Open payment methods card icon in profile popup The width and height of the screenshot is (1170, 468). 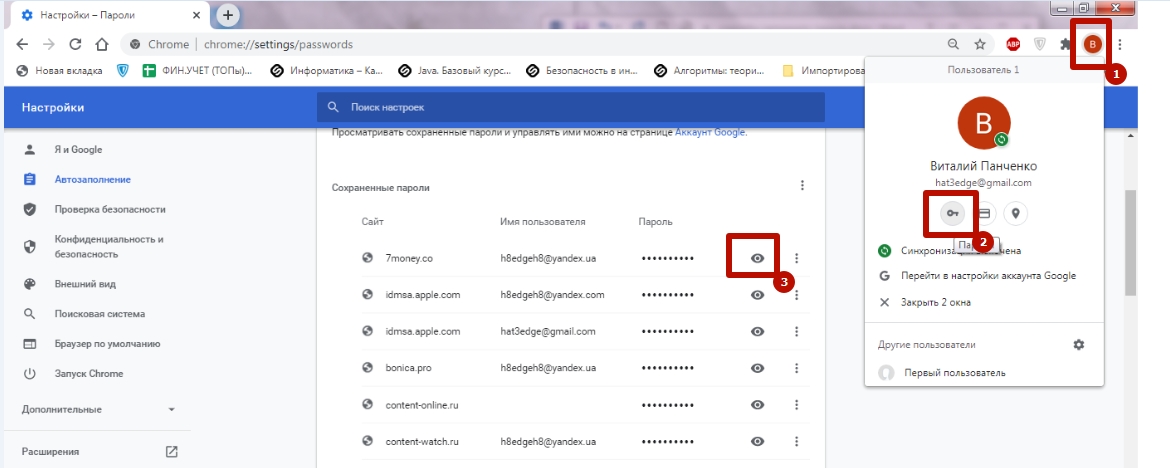[984, 213]
